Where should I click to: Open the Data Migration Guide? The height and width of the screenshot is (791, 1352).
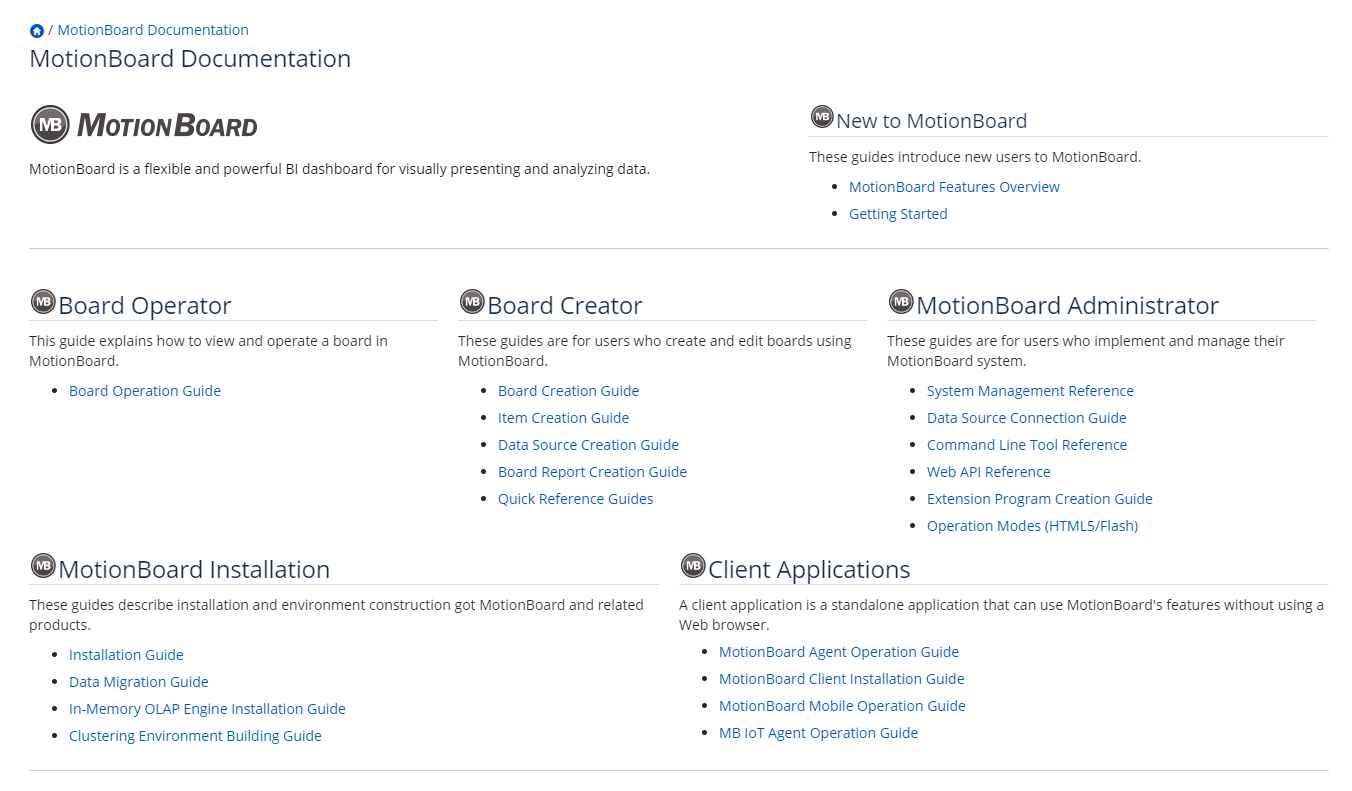click(x=139, y=682)
